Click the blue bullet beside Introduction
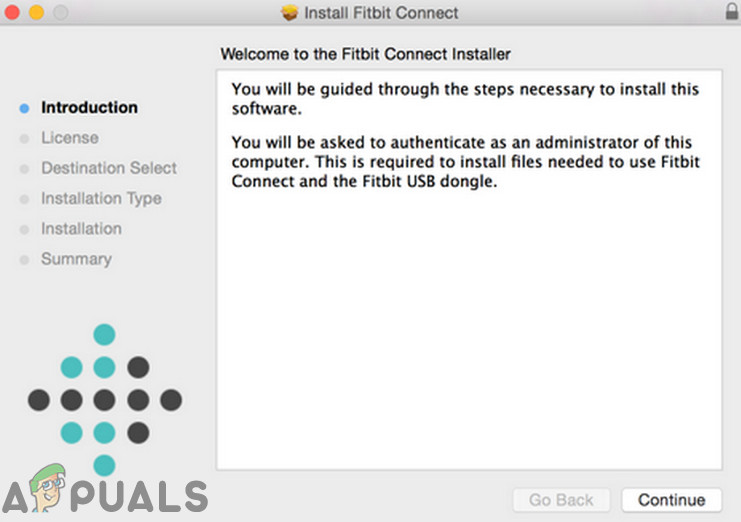 tap(24, 108)
